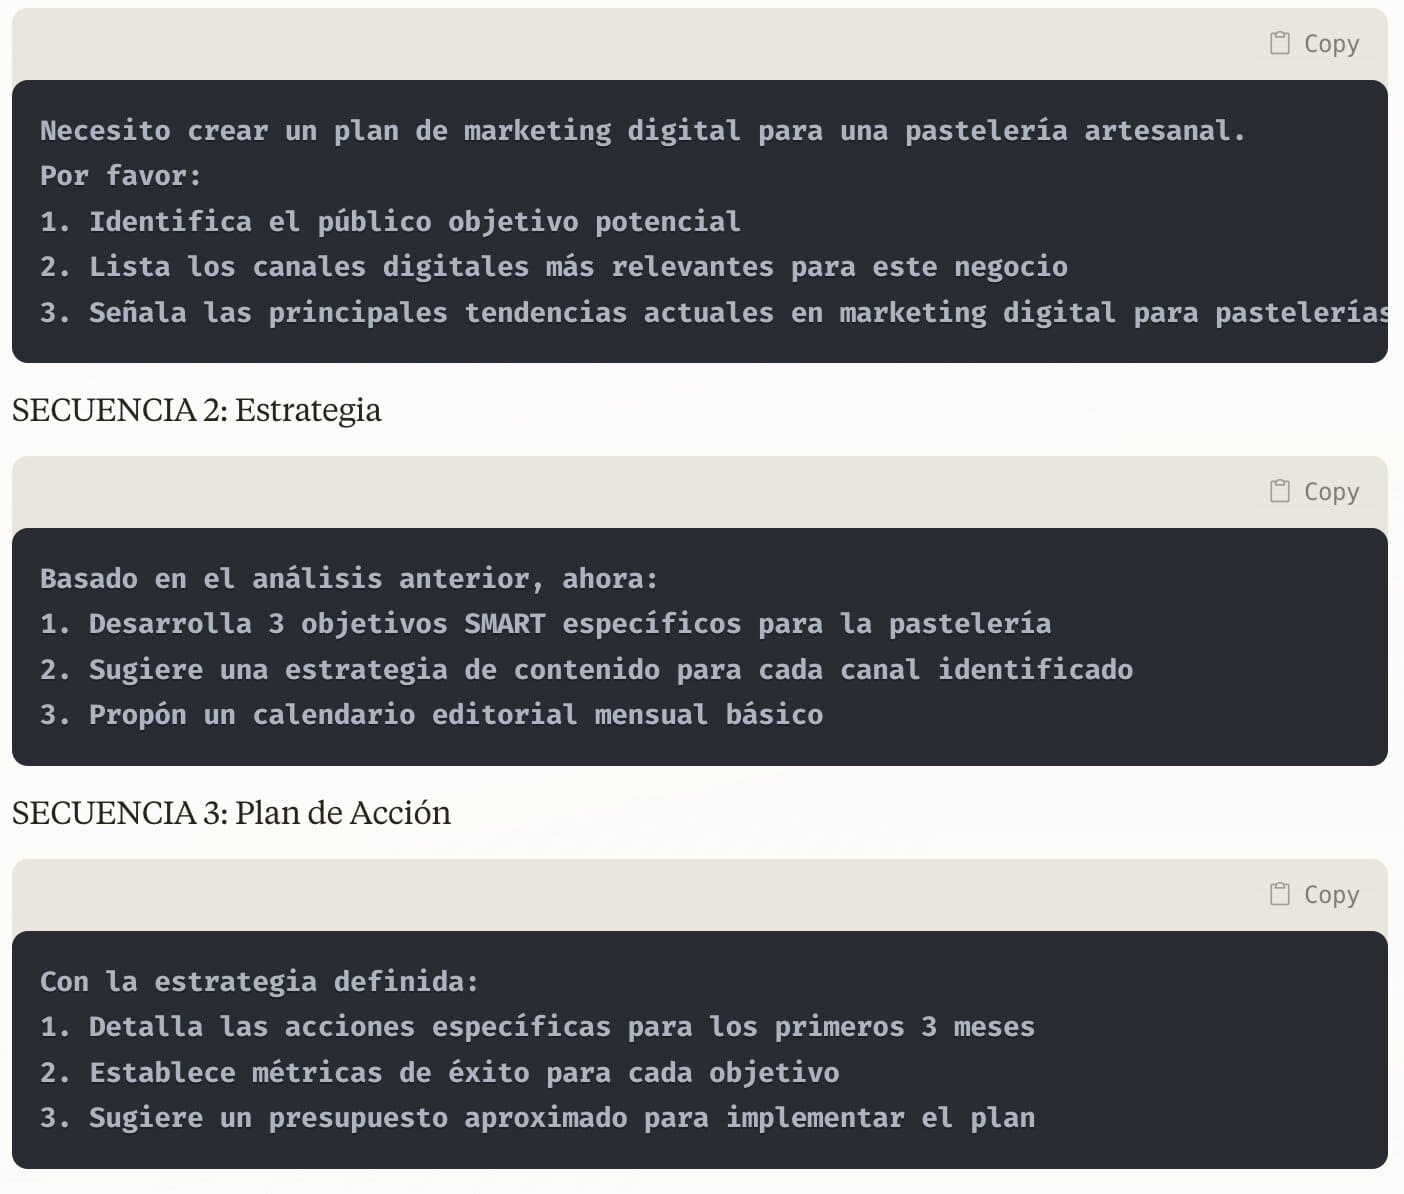
Task: Click the clipboard icon above the Plan de Acción prompt
Action: coord(1279,894)
